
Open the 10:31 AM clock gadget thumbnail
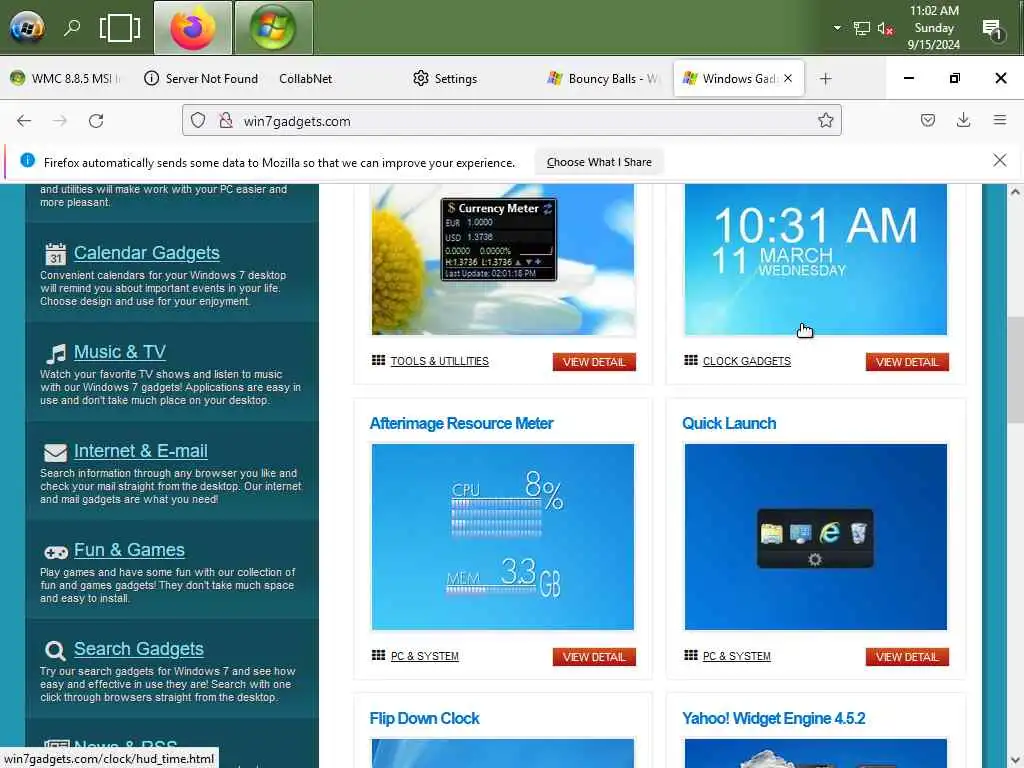[816, 259]
